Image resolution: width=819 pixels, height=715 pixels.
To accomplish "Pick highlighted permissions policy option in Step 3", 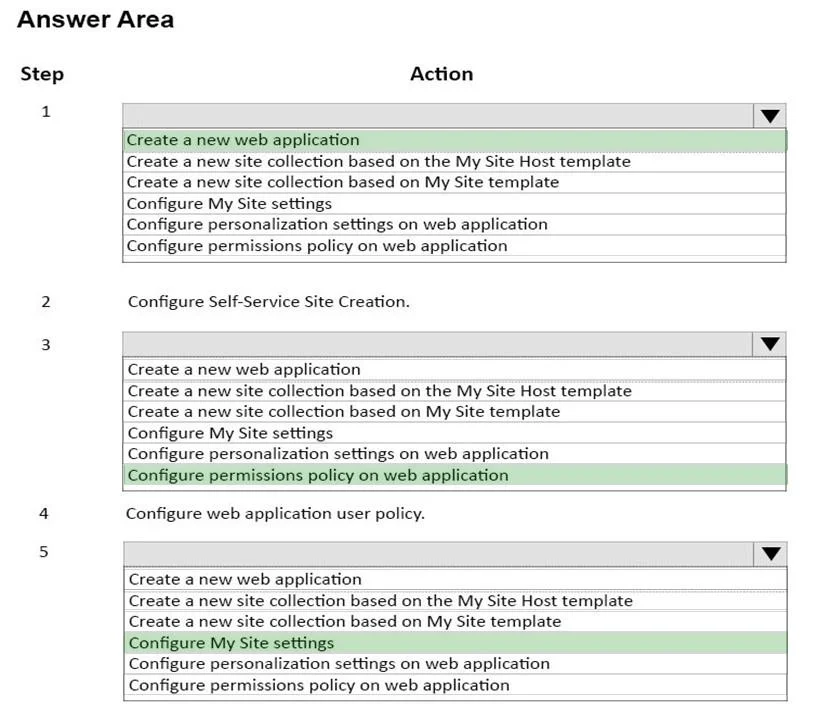I will coord(454,475).
